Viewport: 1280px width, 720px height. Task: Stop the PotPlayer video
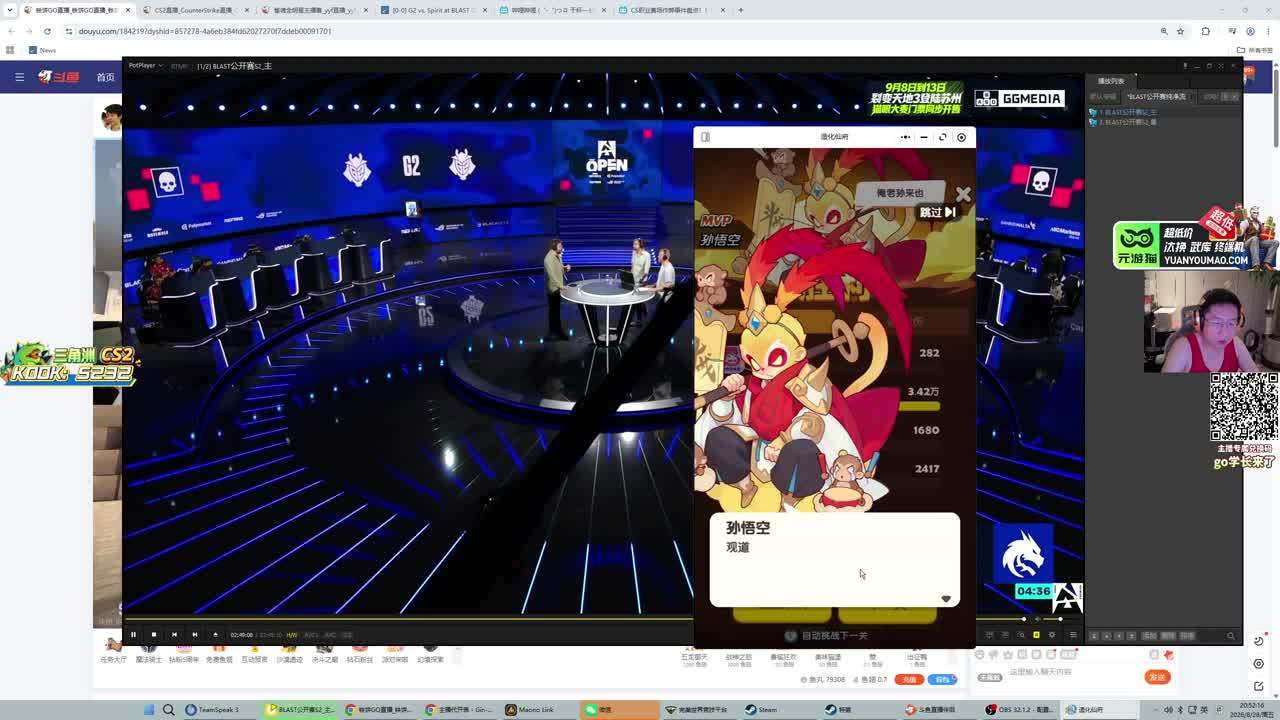pyautogui.click(x=153, y=634)
